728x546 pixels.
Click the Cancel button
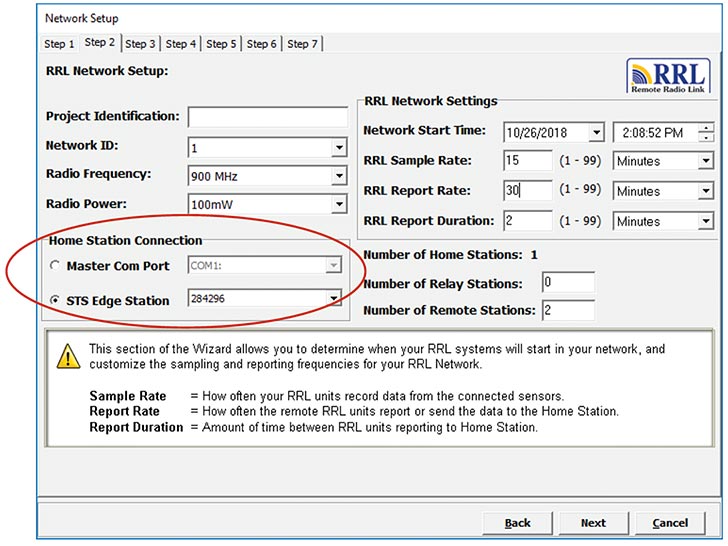pyautogui.click(x=670, y=522)
